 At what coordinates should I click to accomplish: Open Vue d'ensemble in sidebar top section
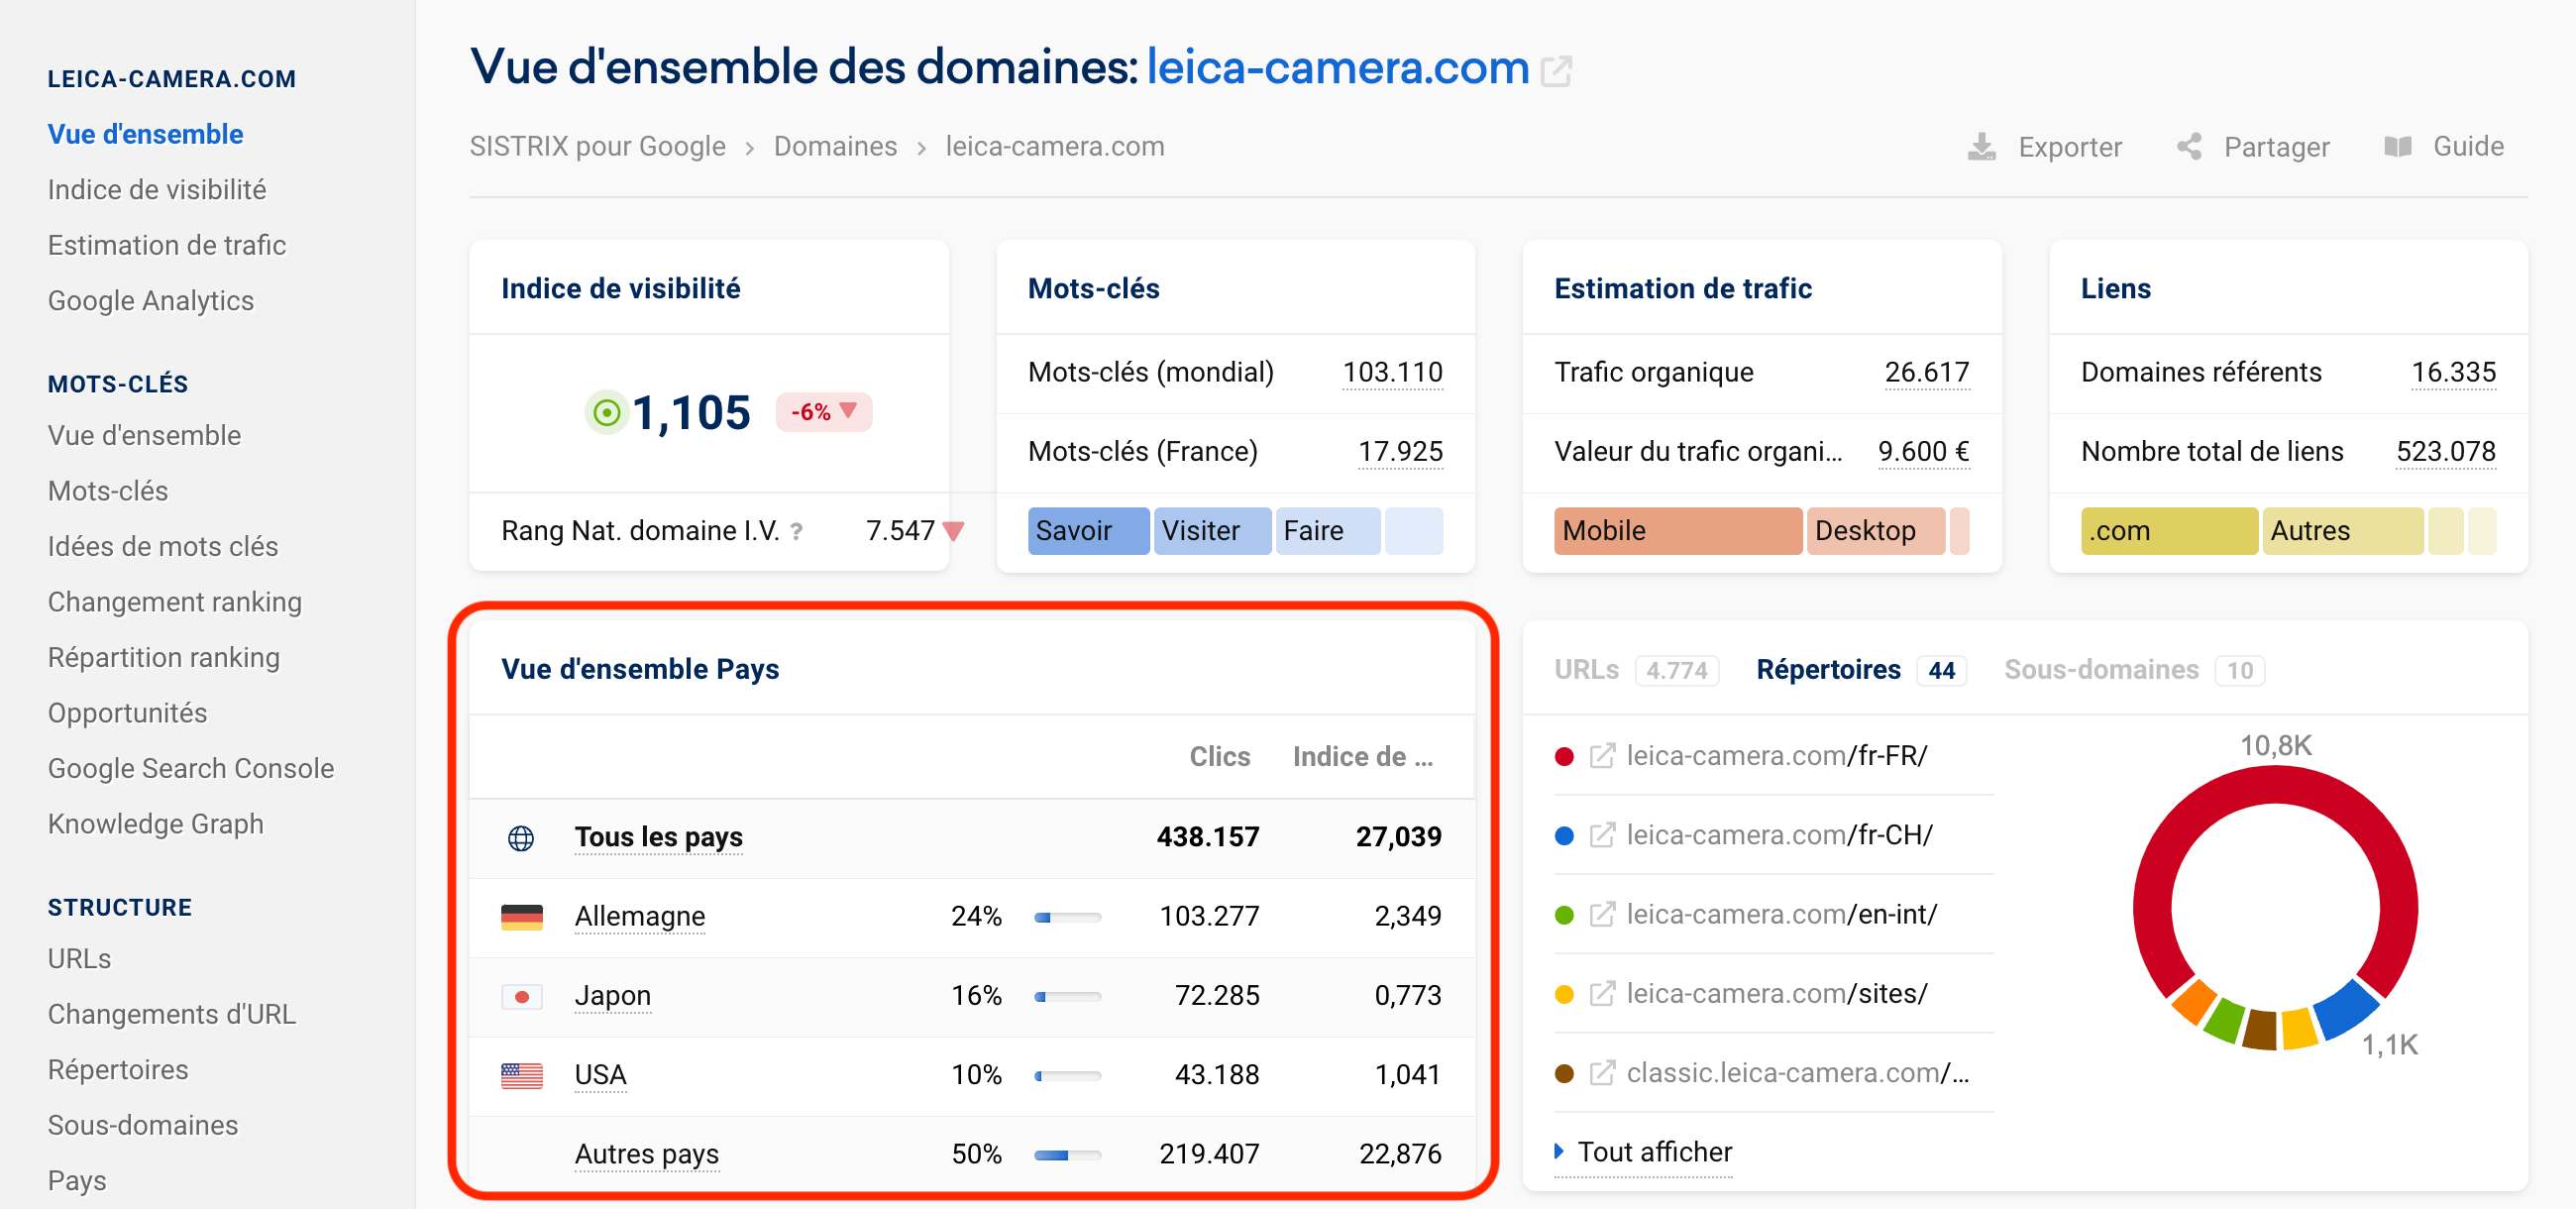tap(145, 134)
